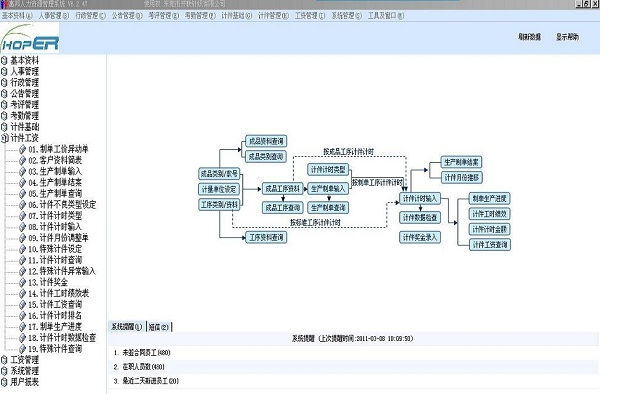The image size is (618, 394).
Task: Expand the 公告管理 node in sidebar tree
Action: 4,93
